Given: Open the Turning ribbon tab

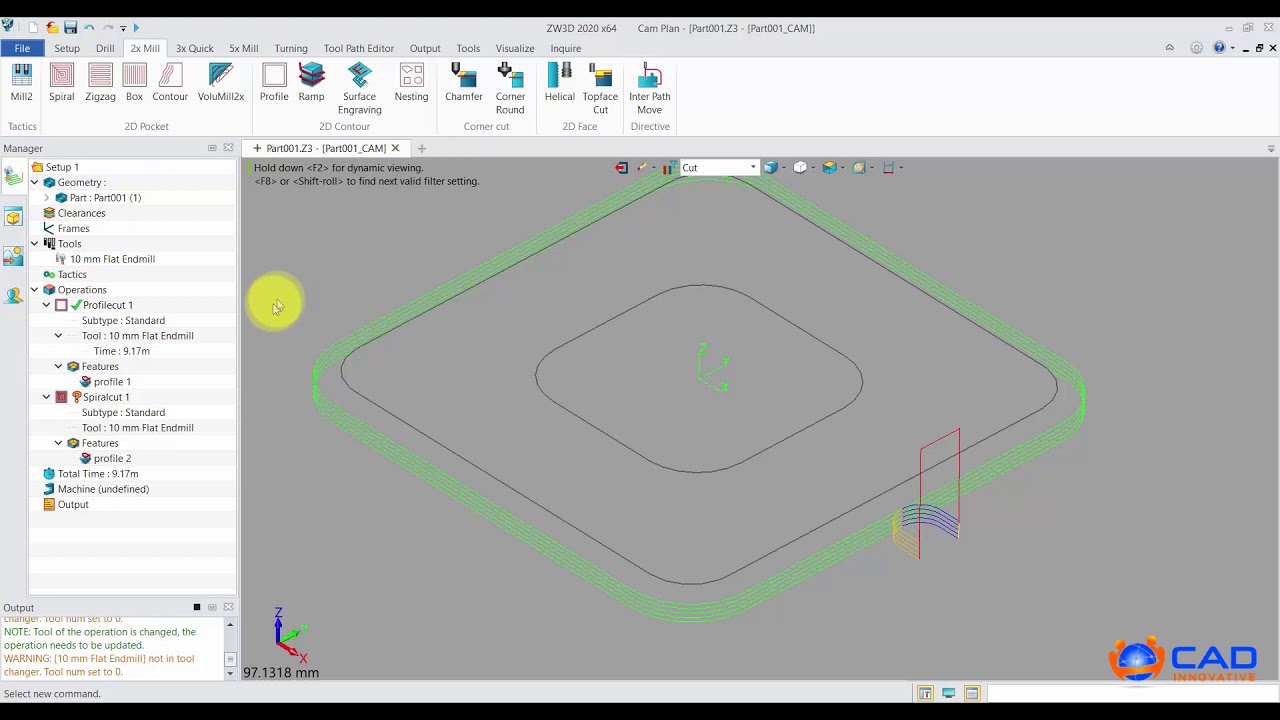Looking at the screenshot, I should coord(291,48).
